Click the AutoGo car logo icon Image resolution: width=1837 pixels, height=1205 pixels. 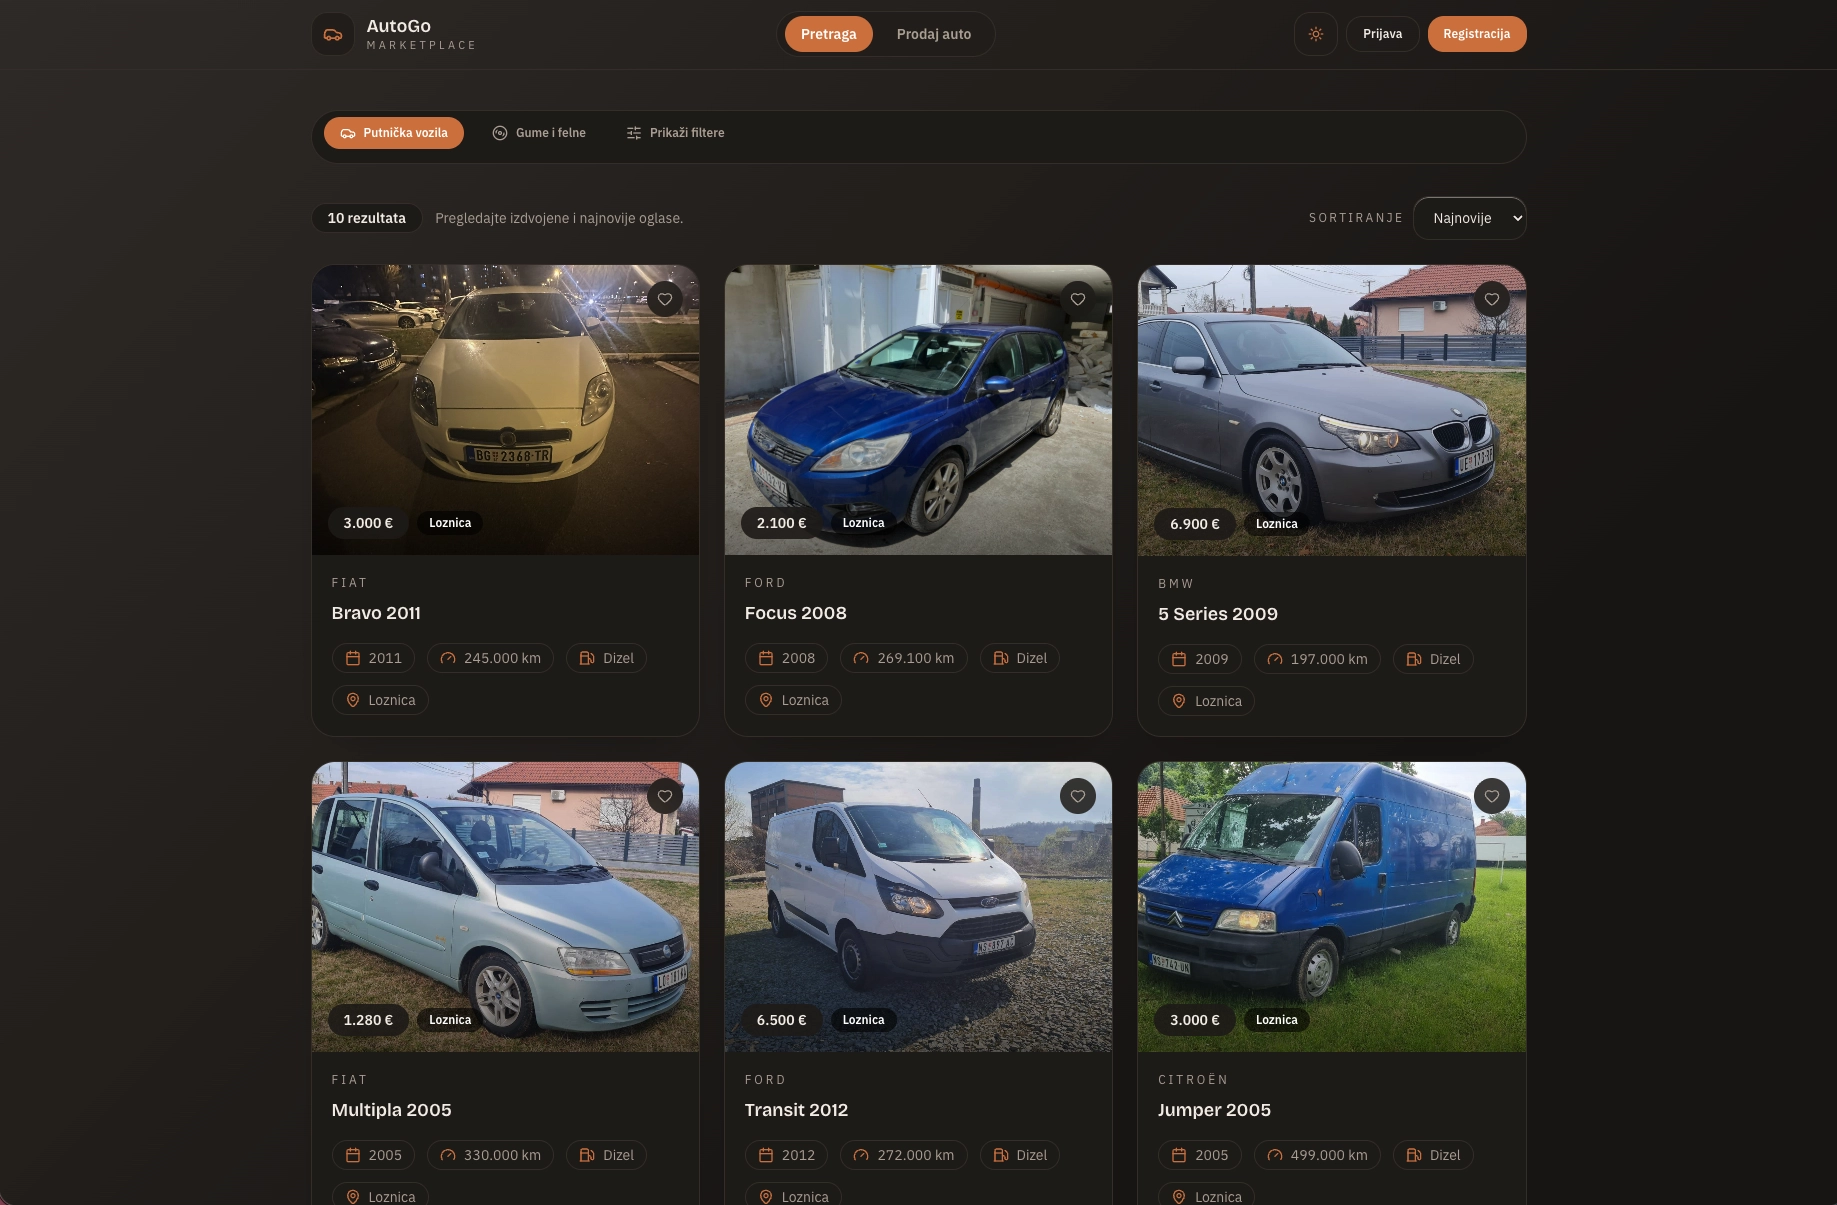tap(333, 34)
